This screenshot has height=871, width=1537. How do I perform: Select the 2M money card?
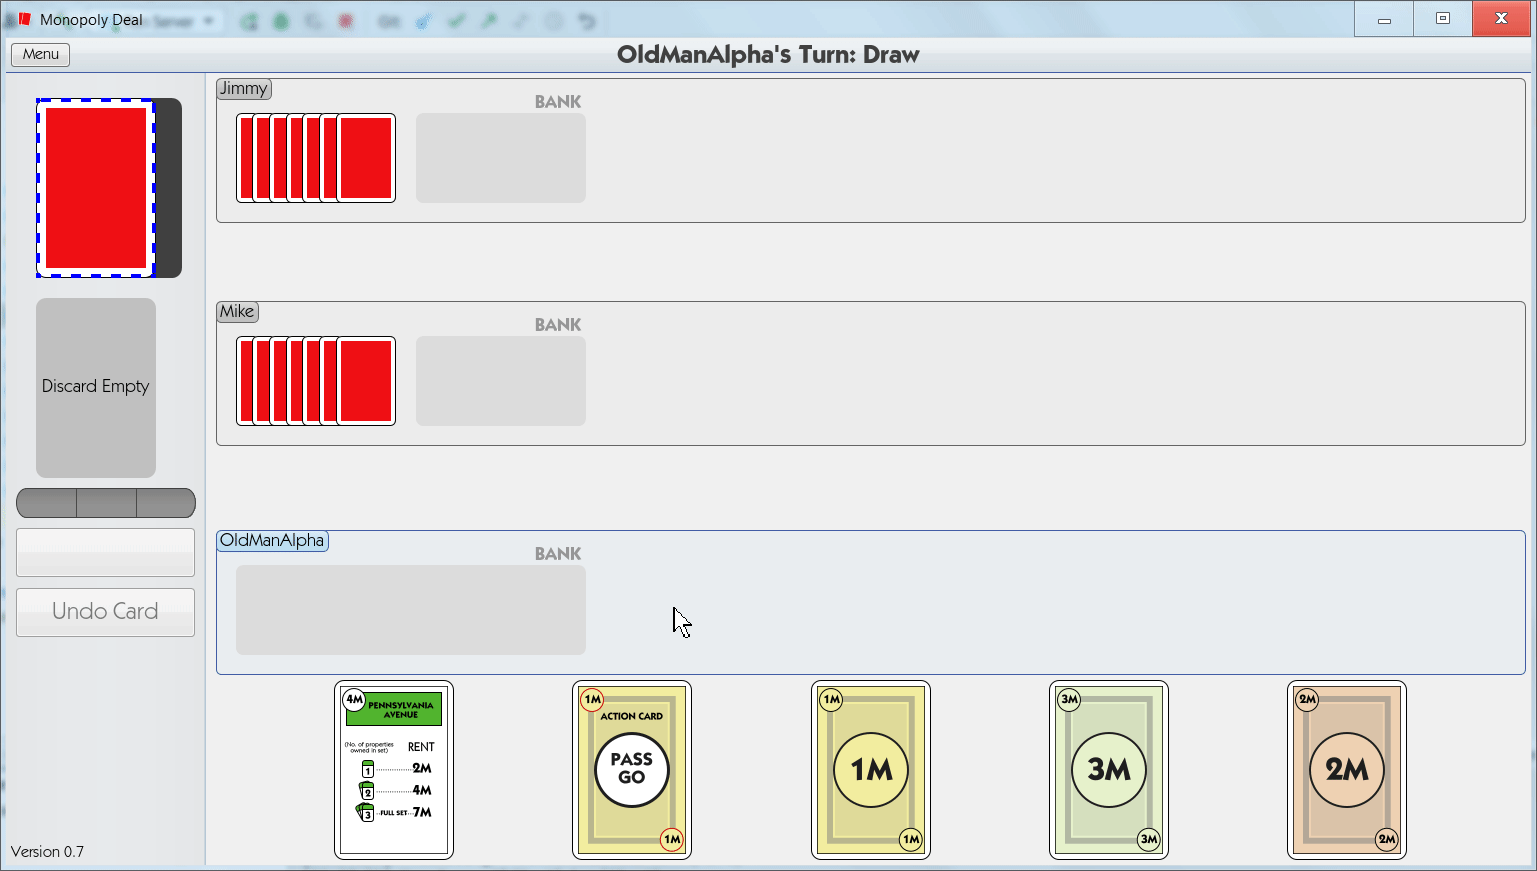click(x=1347, y=770)
